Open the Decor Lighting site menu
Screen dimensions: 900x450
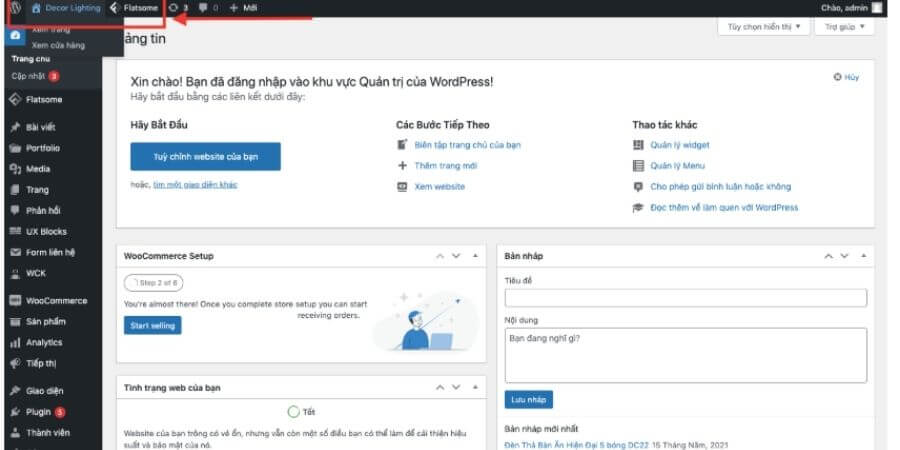(x=65, y=8)
